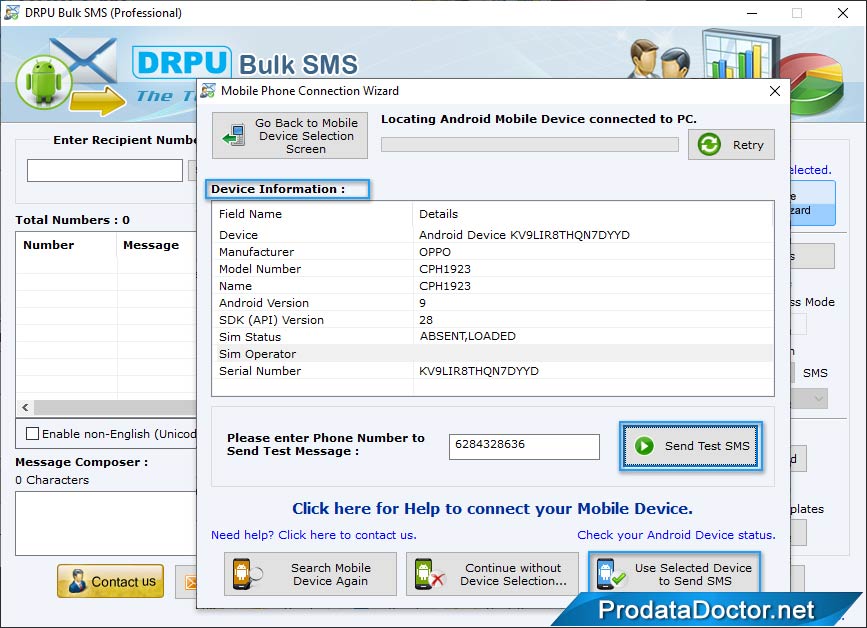The image size is (867, 628).
Task: Click the phone with green checkmark icon
Action: pyautogui.click(x=610, y=574)
